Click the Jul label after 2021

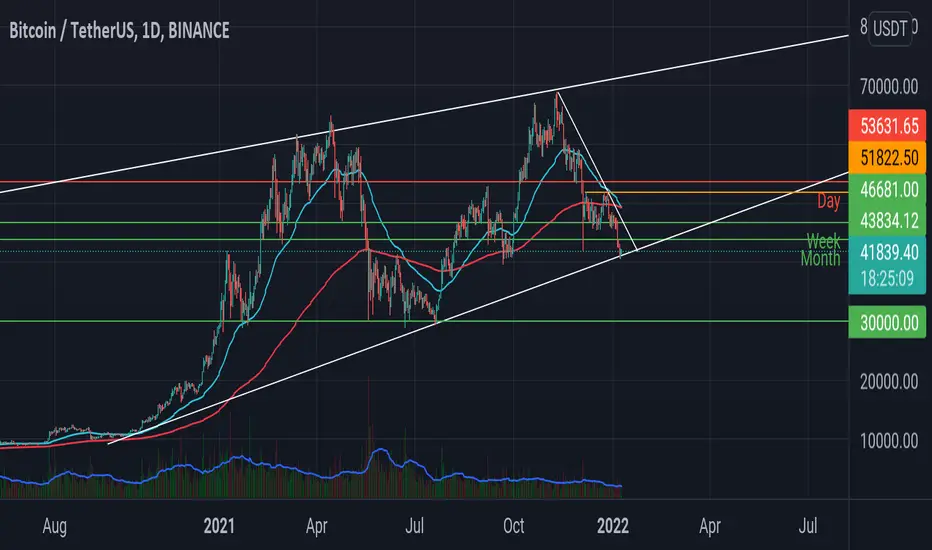coord(414,526)
